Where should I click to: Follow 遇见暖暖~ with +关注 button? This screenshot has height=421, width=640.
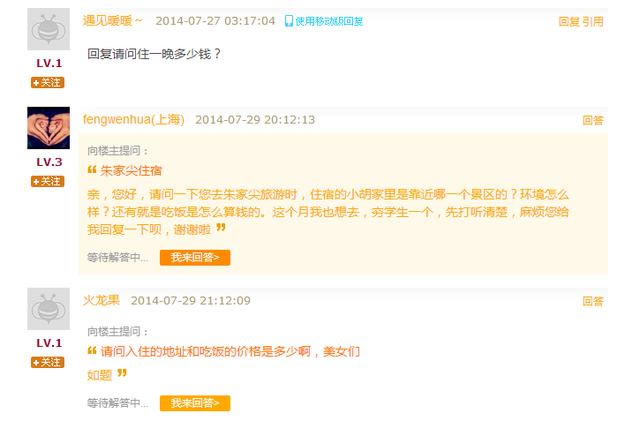(48, 82)
